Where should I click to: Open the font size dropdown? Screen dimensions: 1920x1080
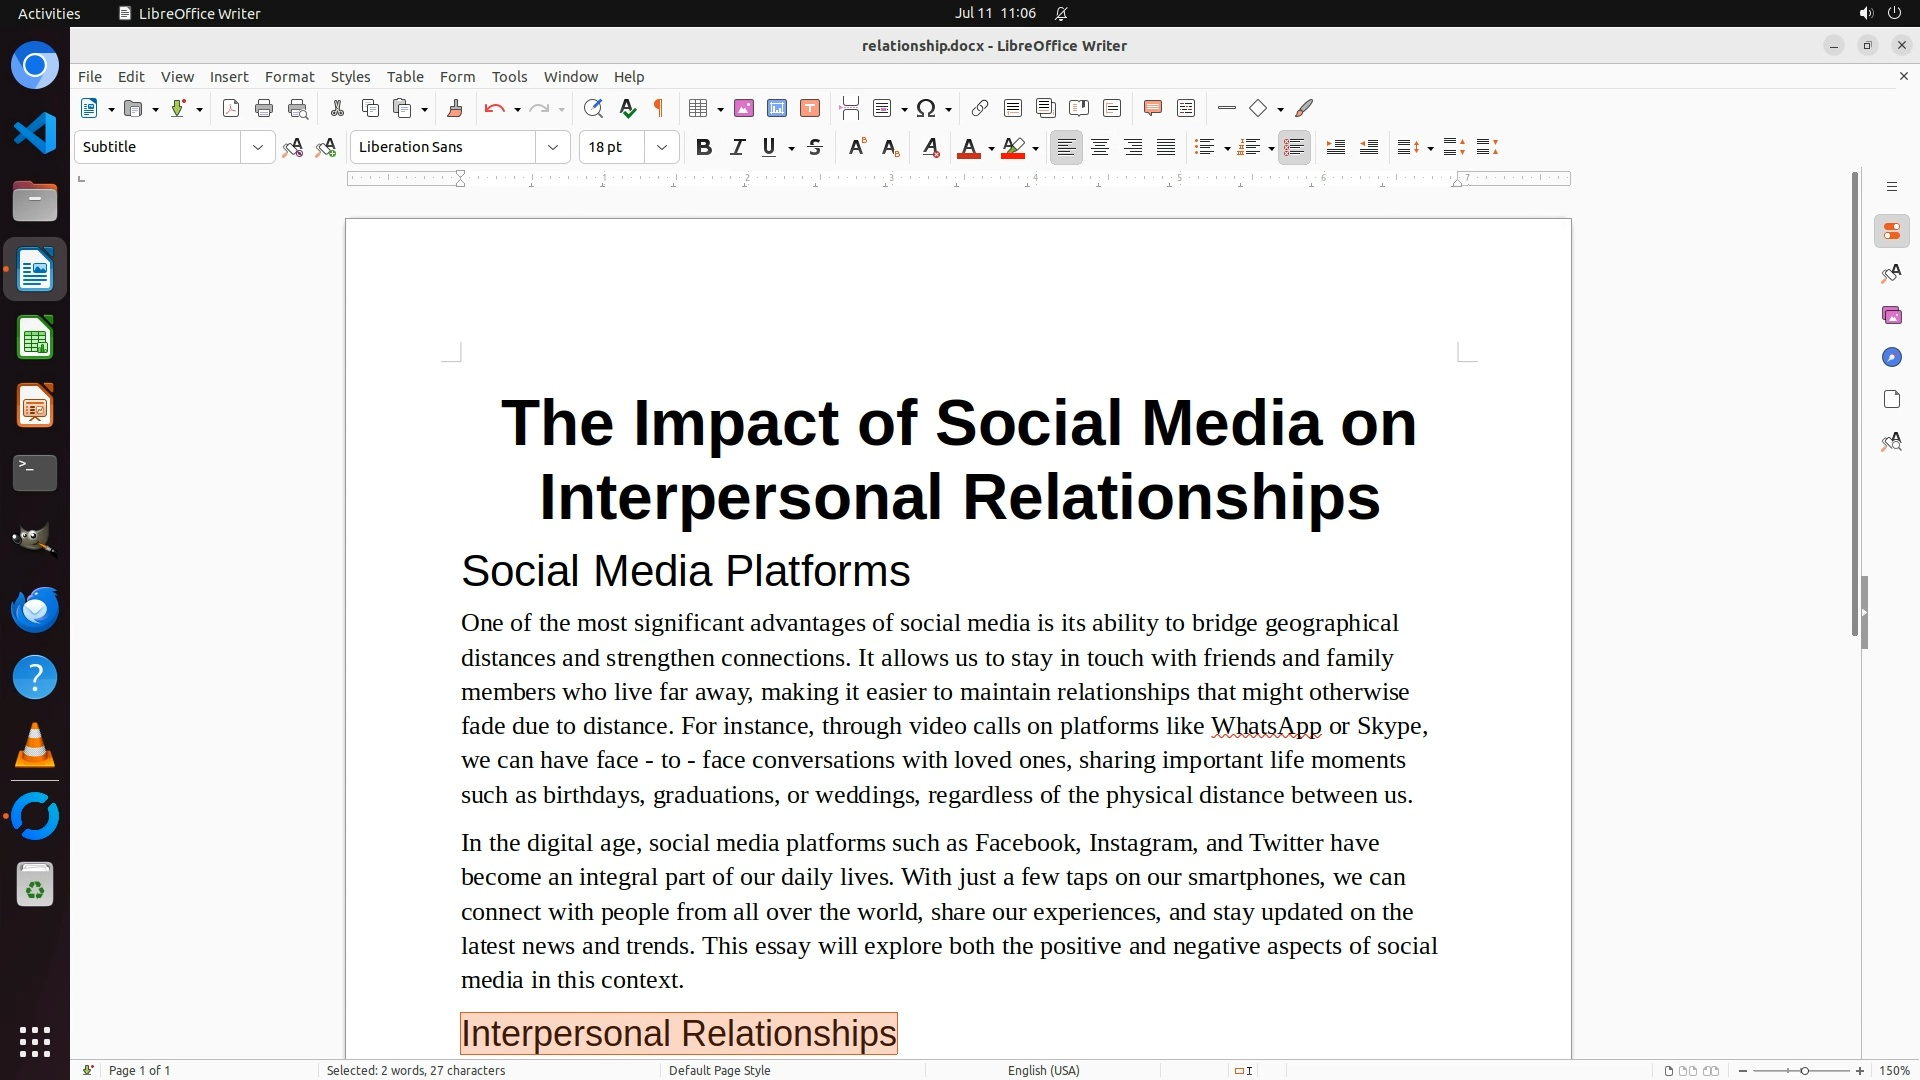[x=662, y=147]
